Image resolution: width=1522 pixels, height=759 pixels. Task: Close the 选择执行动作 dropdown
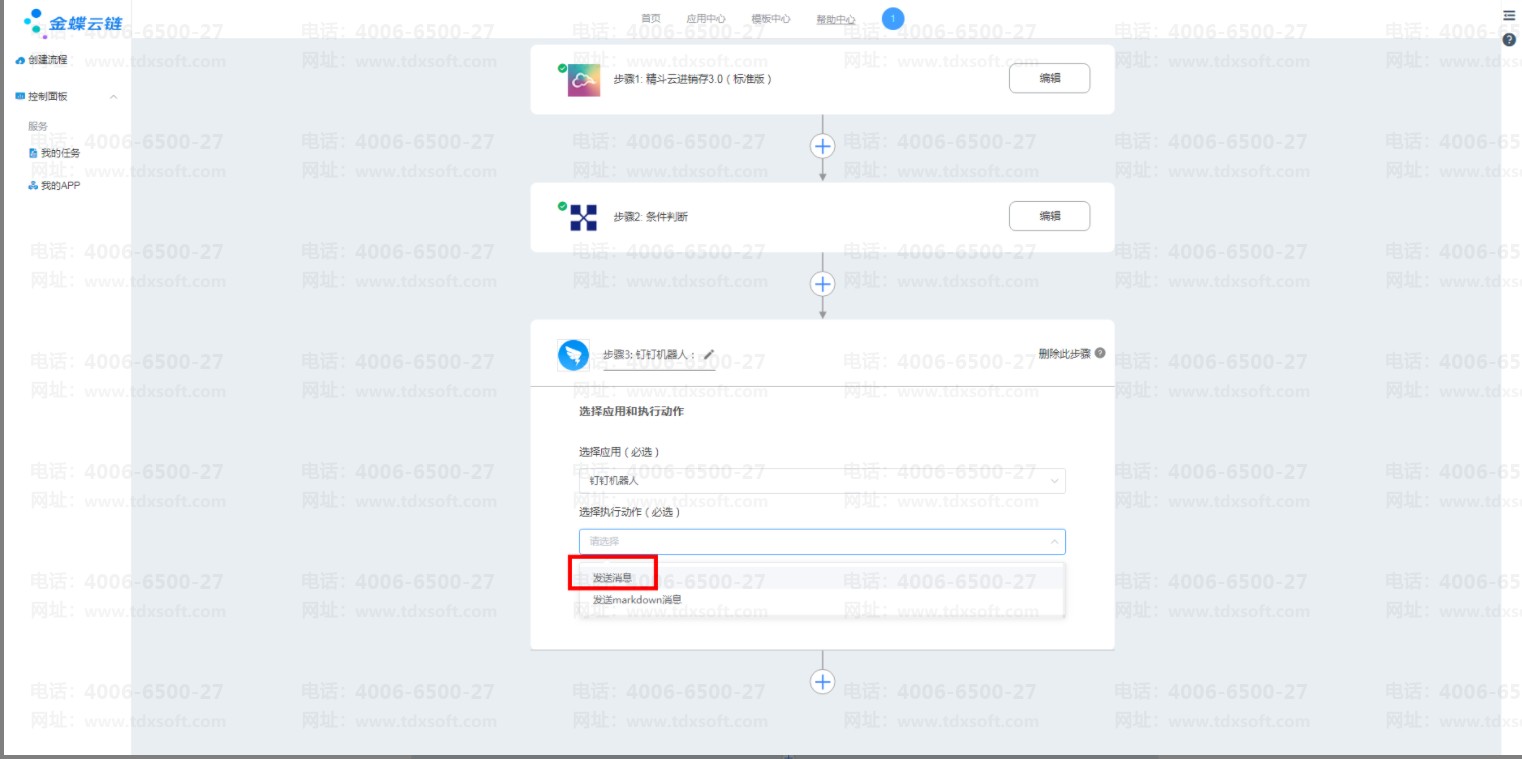[1053, 542]
